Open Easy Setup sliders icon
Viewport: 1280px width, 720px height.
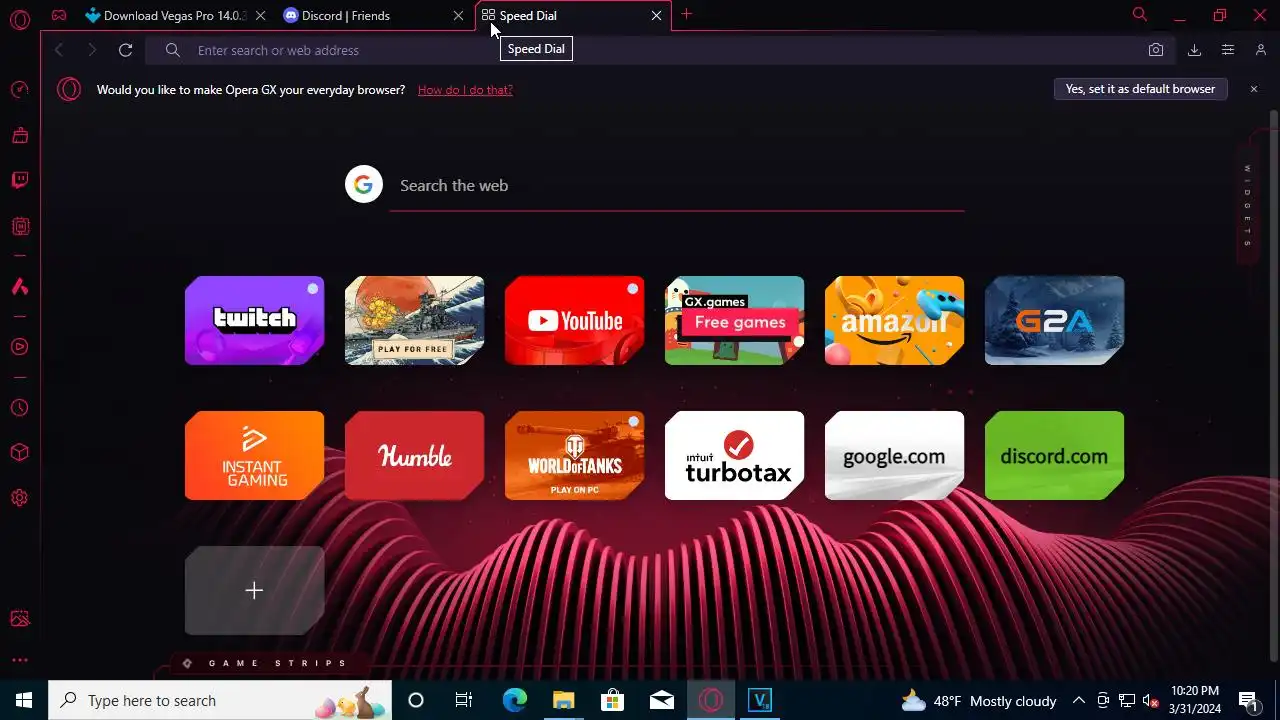tap(1228, 50)
